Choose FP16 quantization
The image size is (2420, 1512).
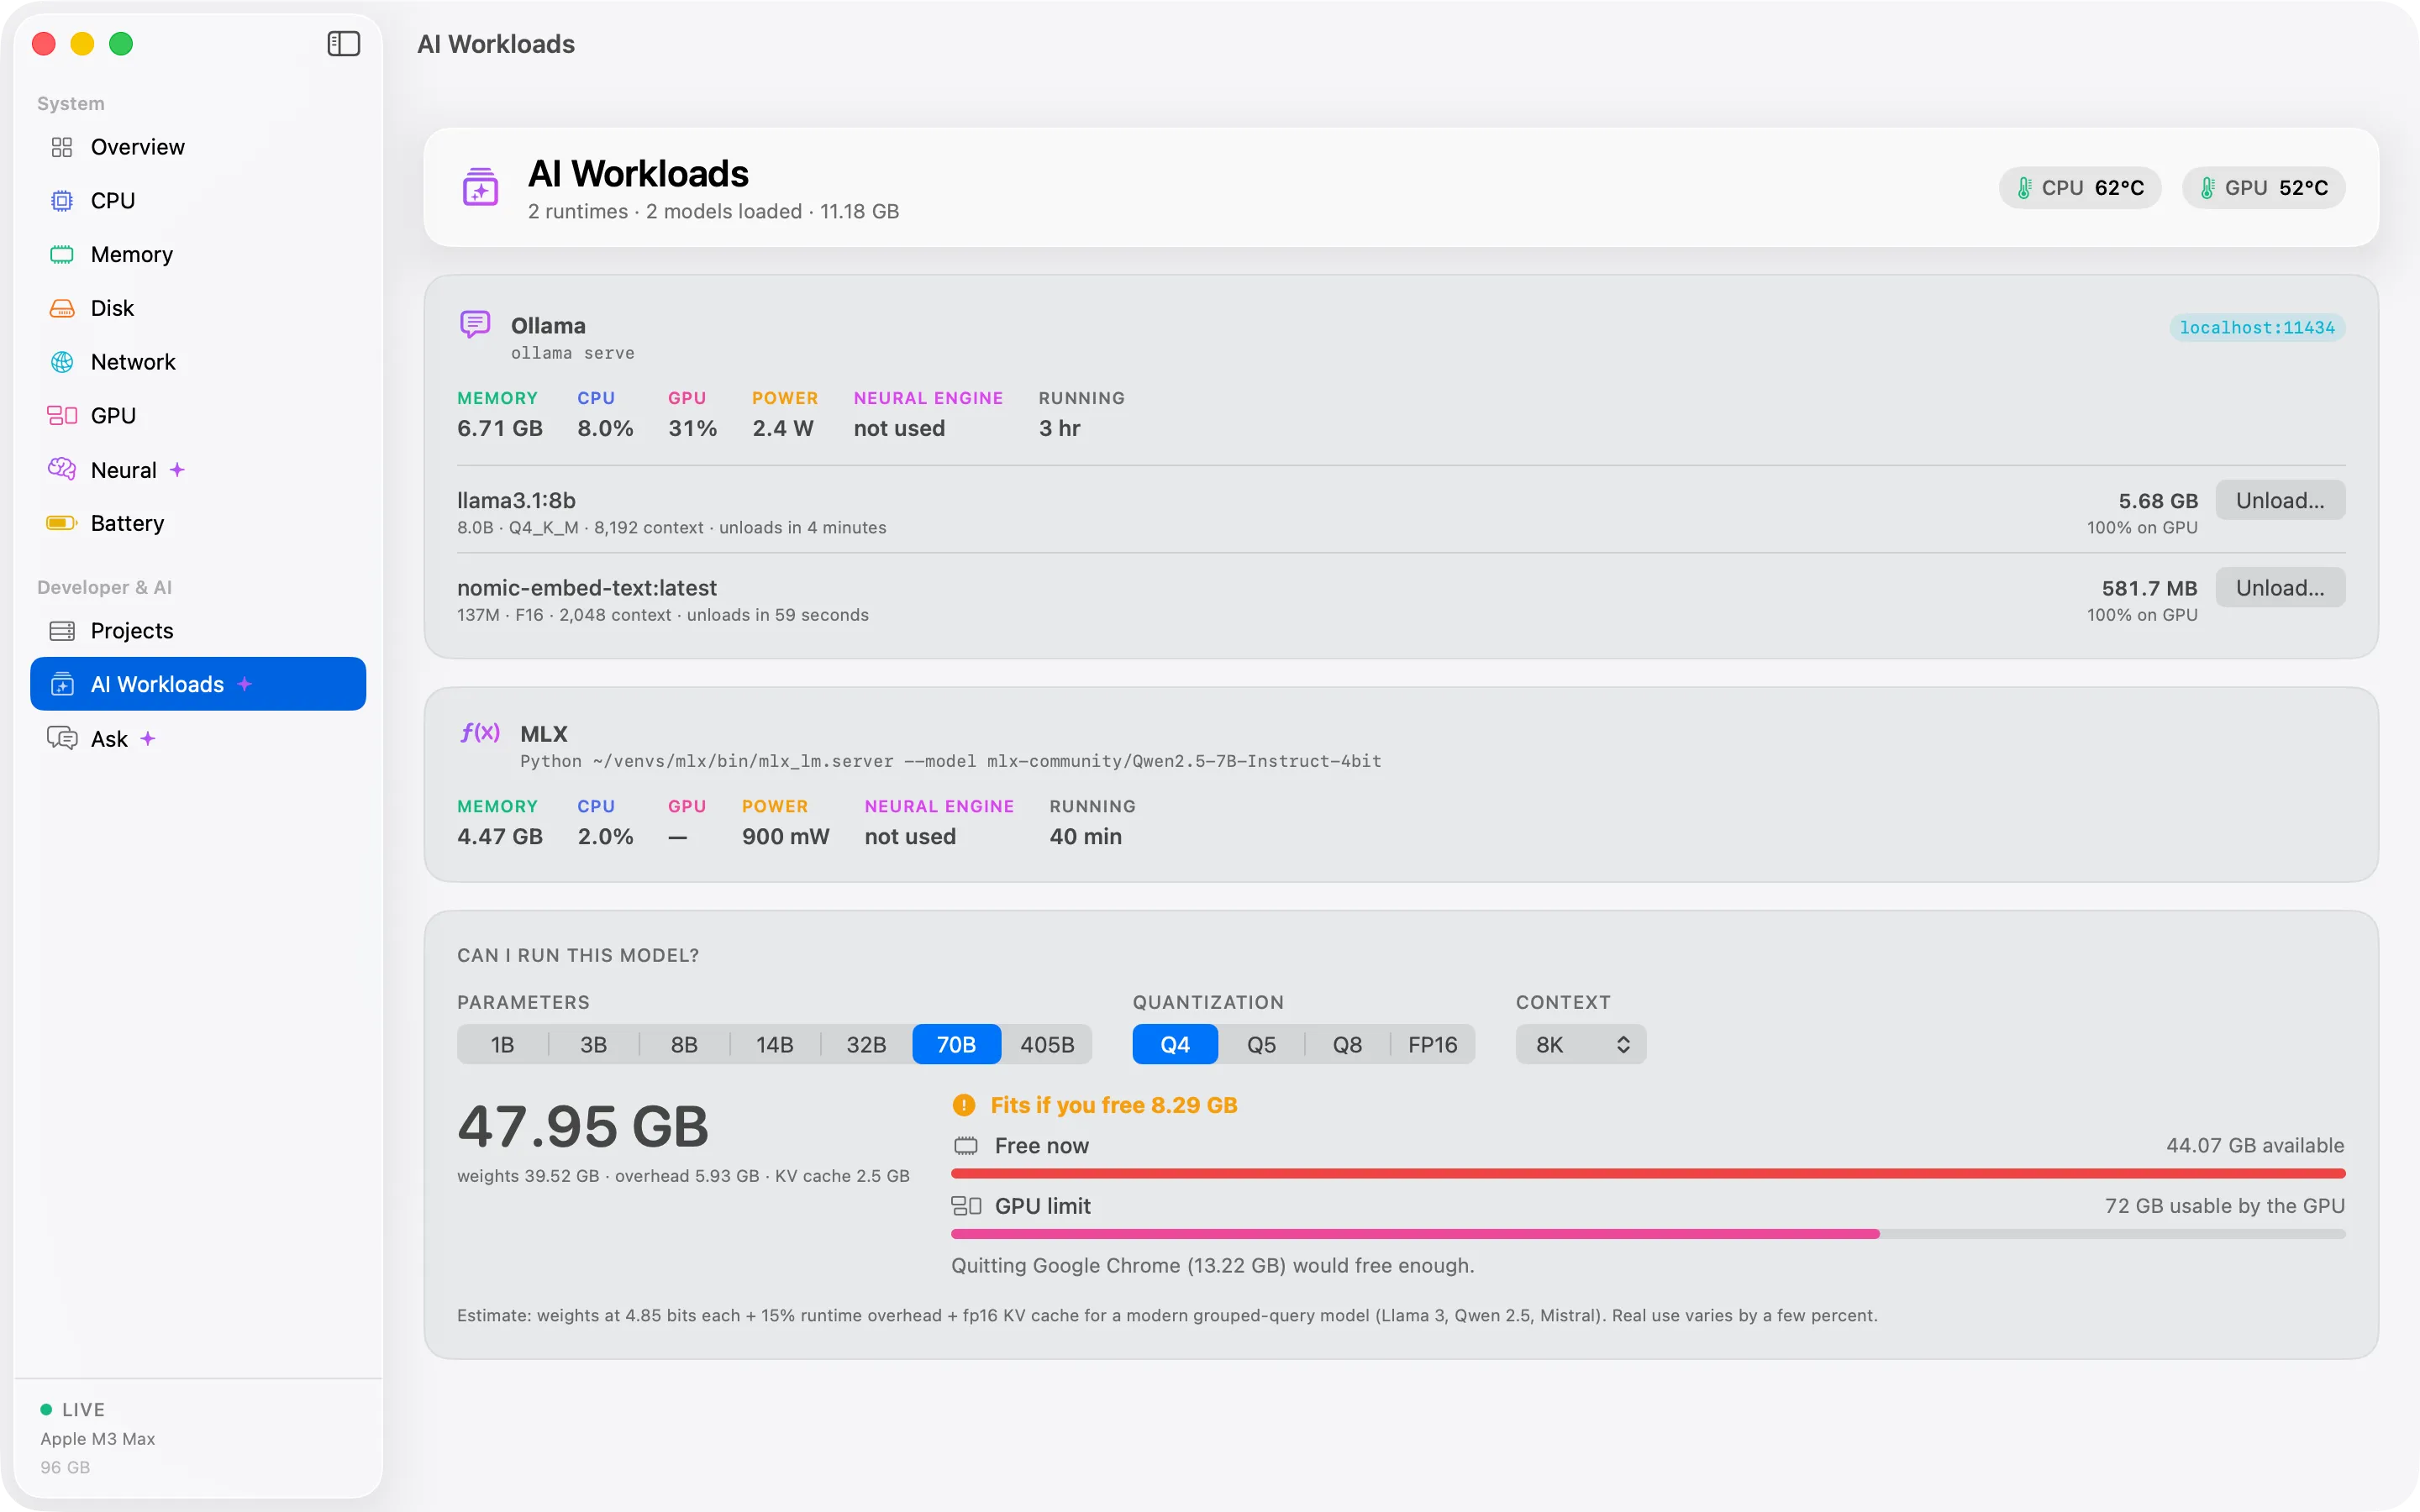coord(1432,1044)
